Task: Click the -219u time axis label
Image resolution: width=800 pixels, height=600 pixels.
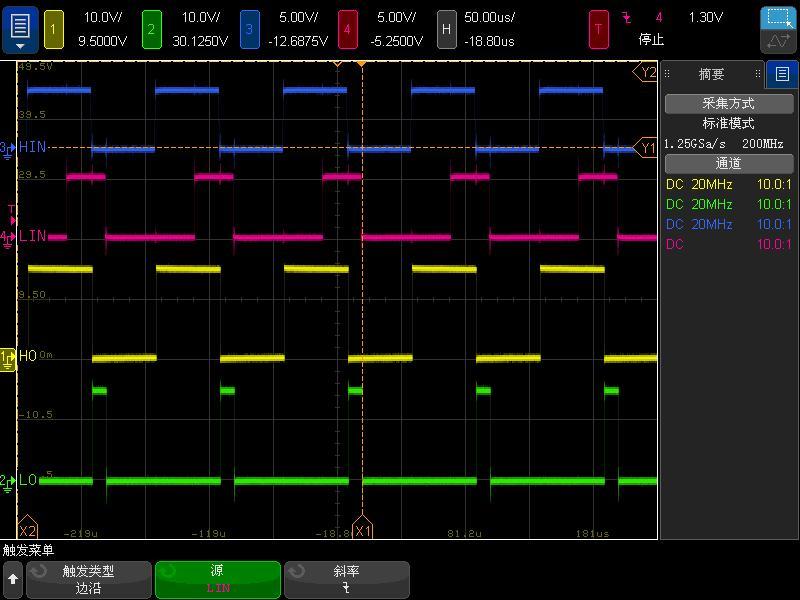Action: point(81,534)
